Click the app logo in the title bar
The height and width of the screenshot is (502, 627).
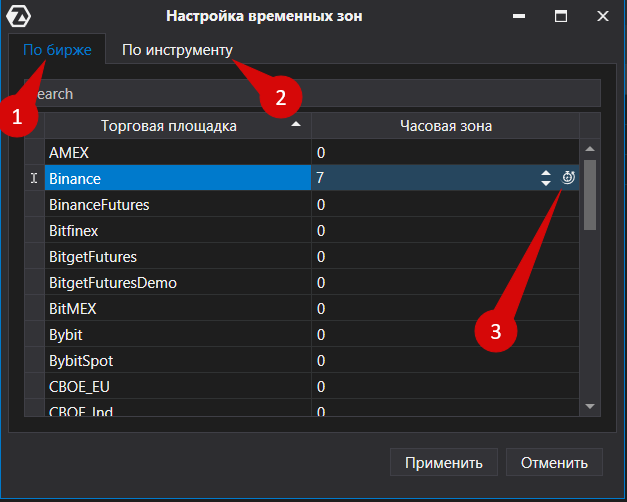[18, 16]
